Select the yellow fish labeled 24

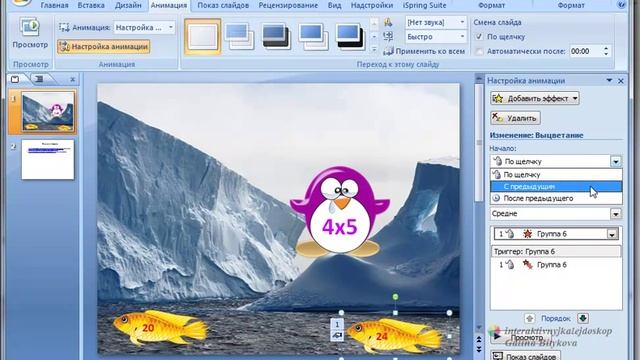click(395, 335)
